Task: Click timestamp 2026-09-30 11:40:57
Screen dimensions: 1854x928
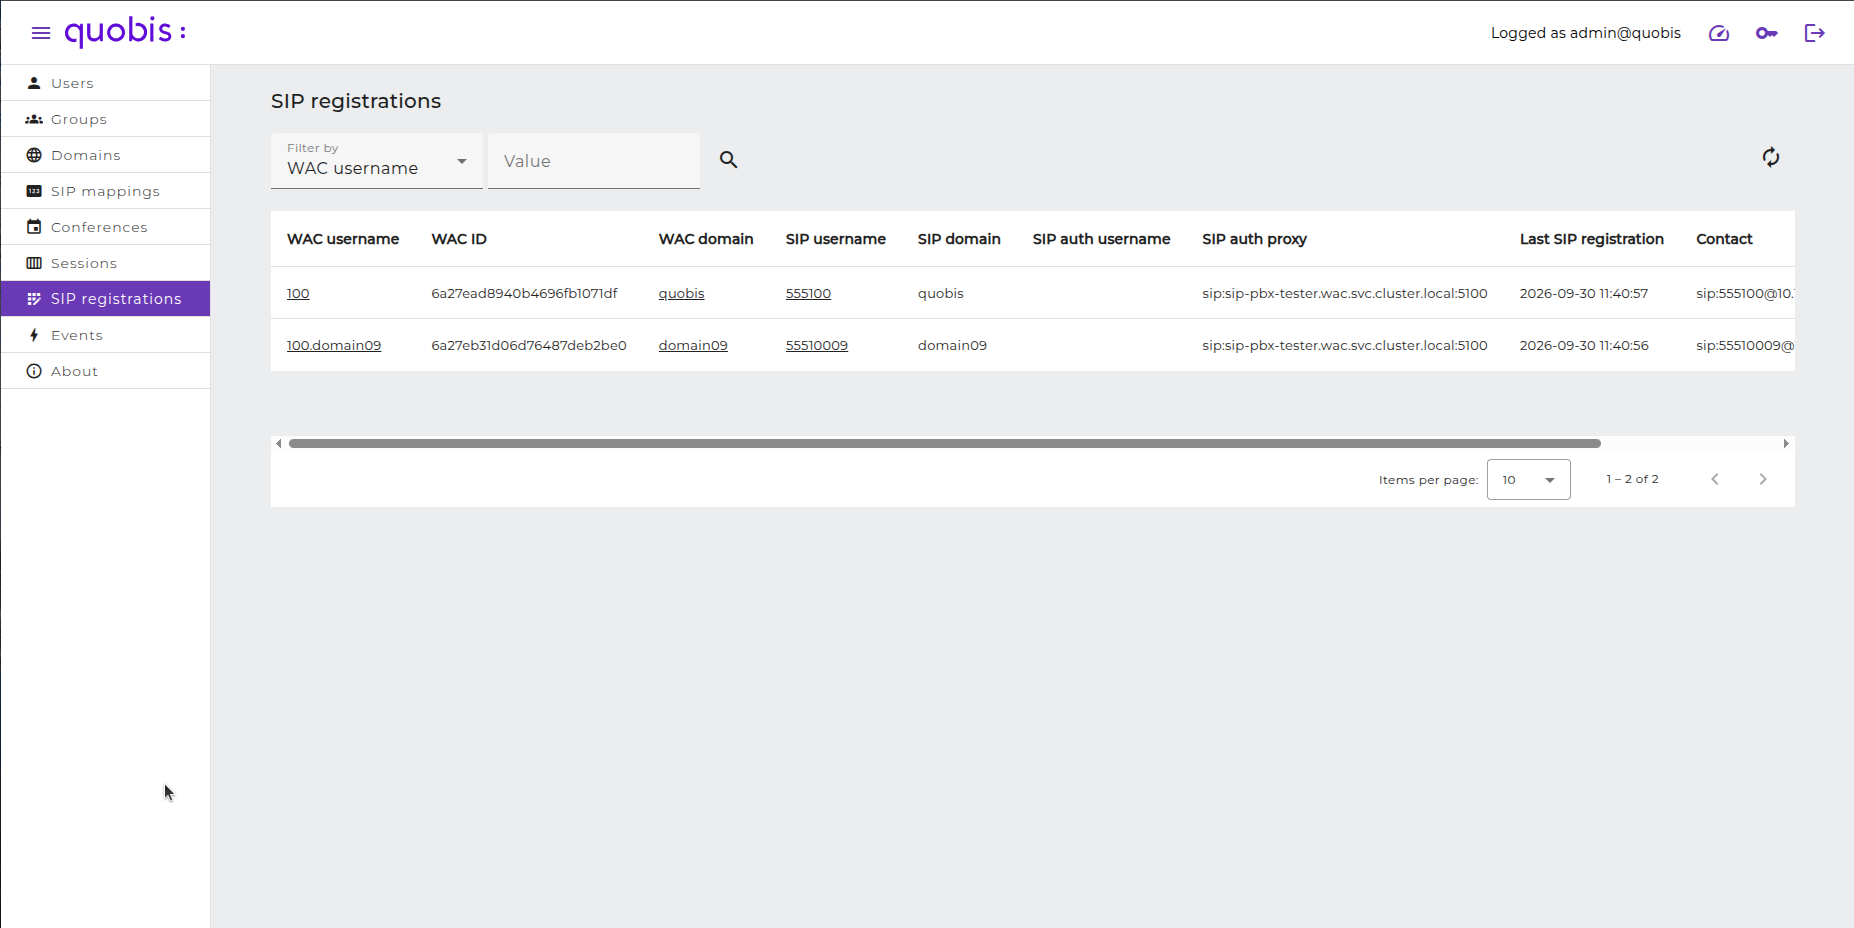Action: (x=1583, y=293)
